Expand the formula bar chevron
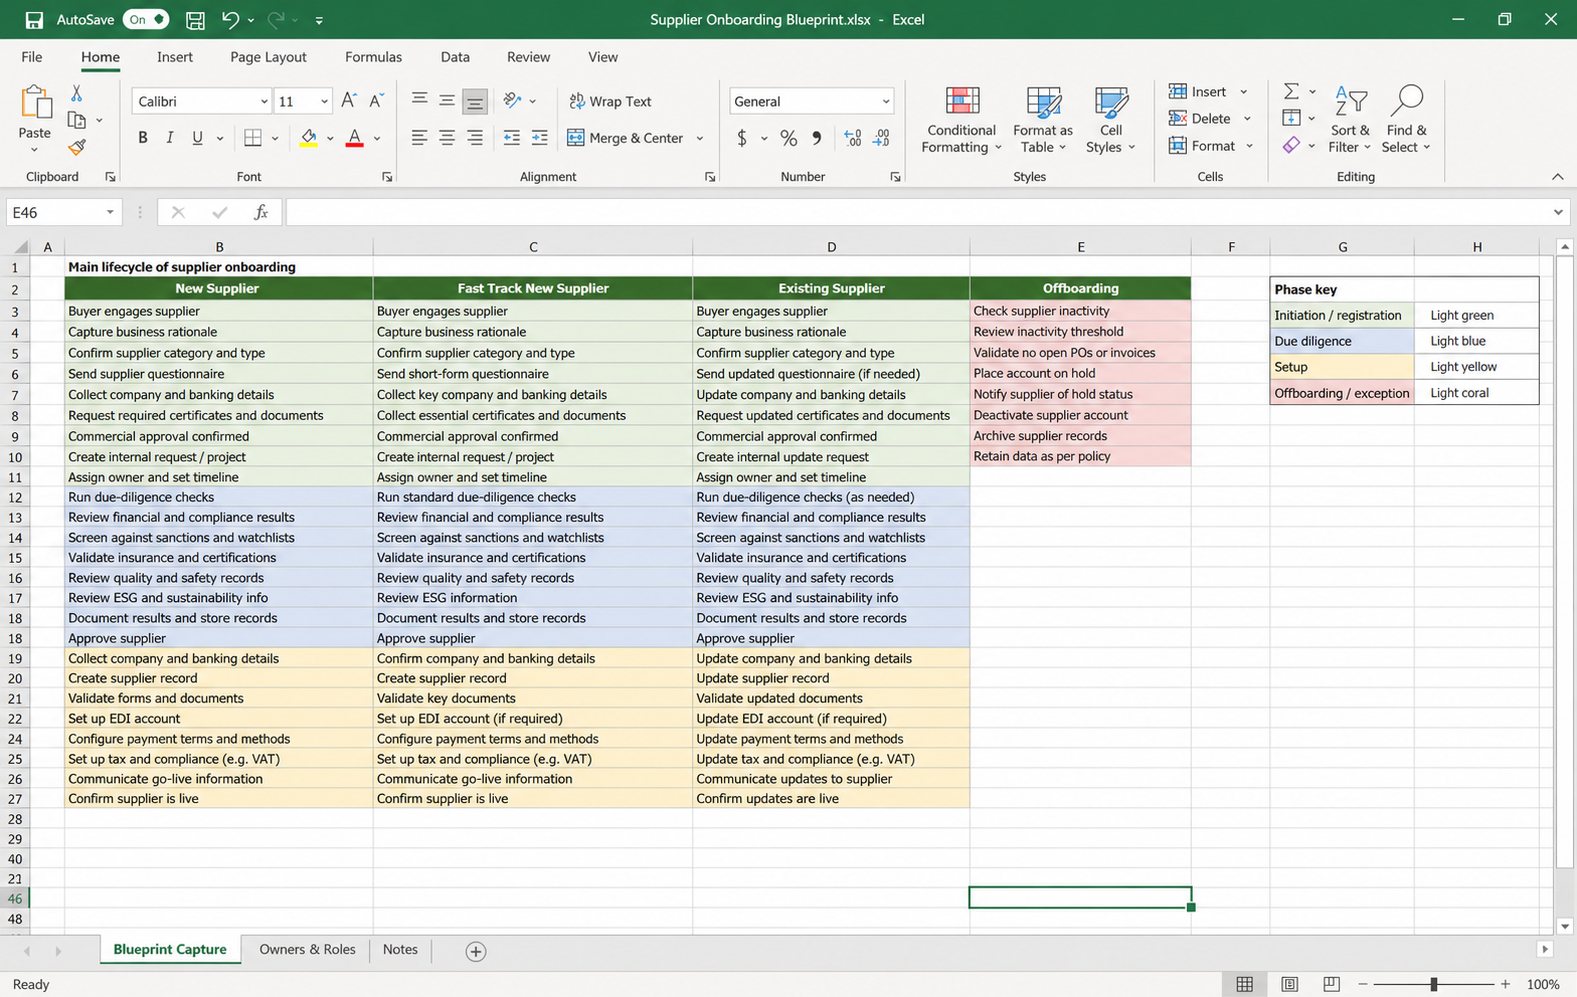 point(1558,212)
